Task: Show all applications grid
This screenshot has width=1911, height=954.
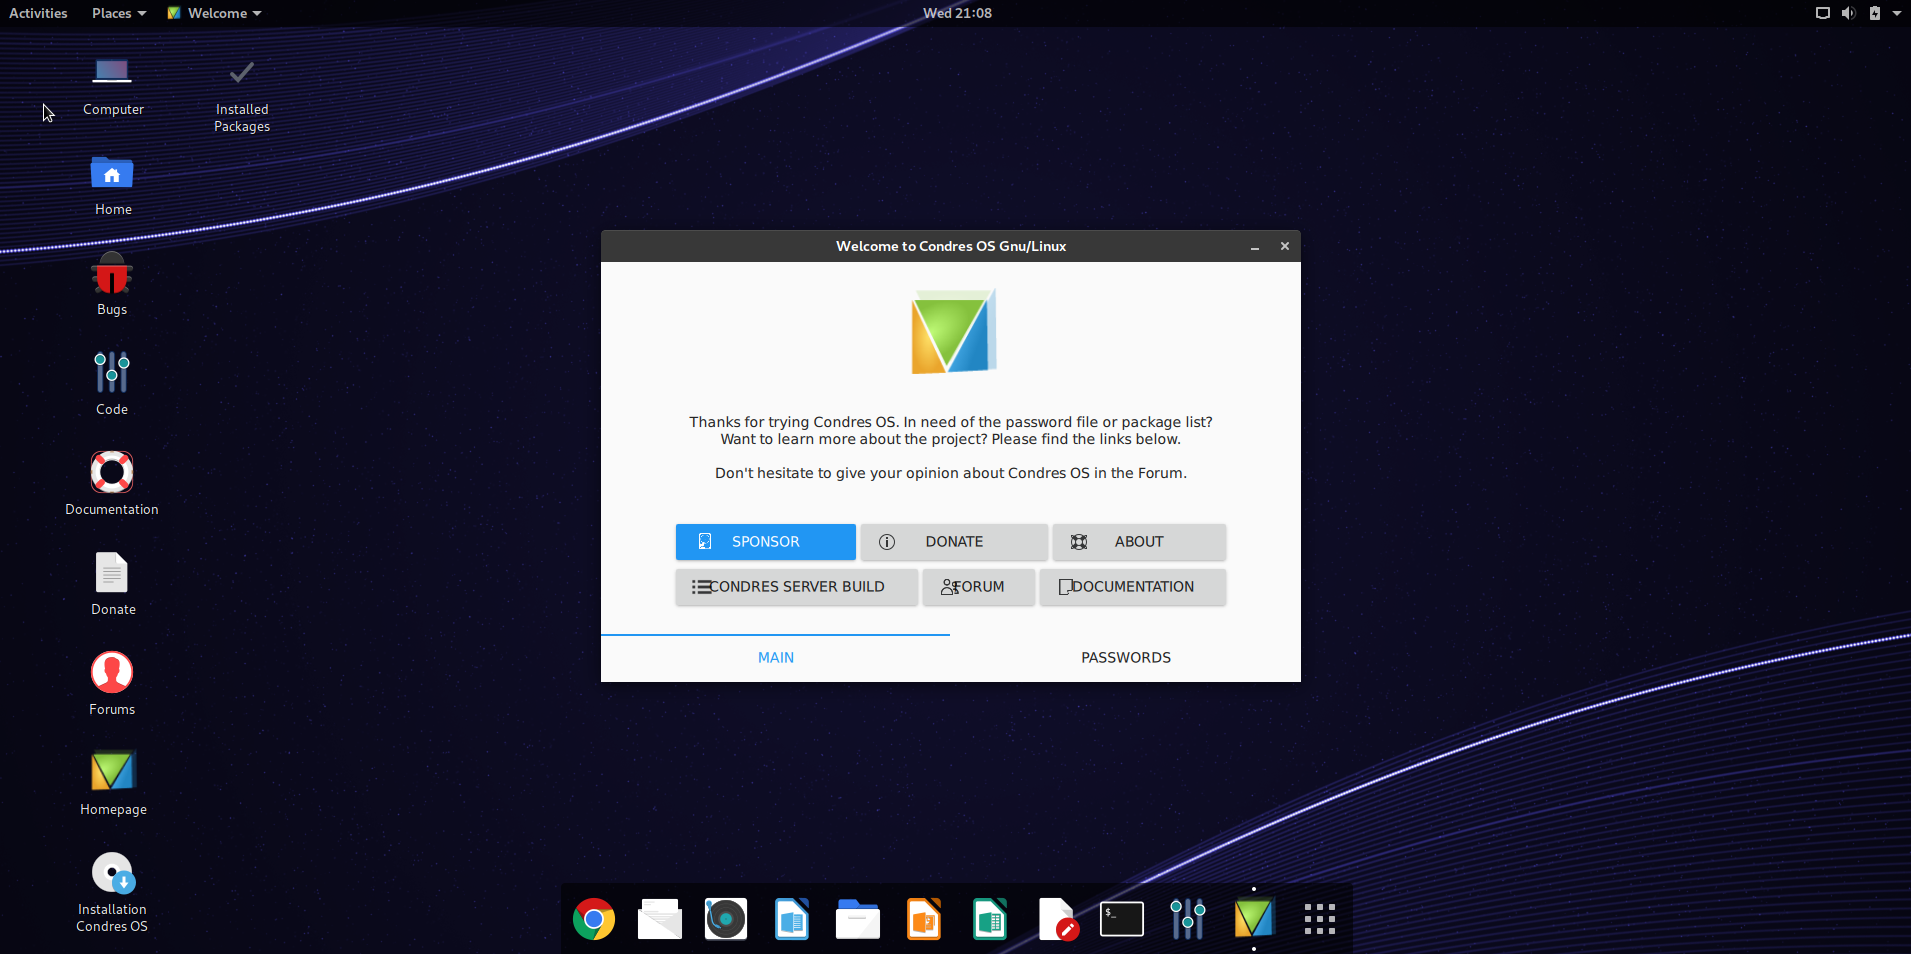Action: click(1319, 919)
